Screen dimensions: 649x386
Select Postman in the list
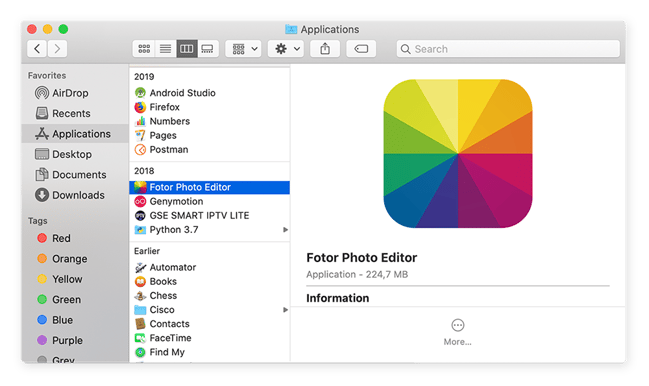click(209, 149)
